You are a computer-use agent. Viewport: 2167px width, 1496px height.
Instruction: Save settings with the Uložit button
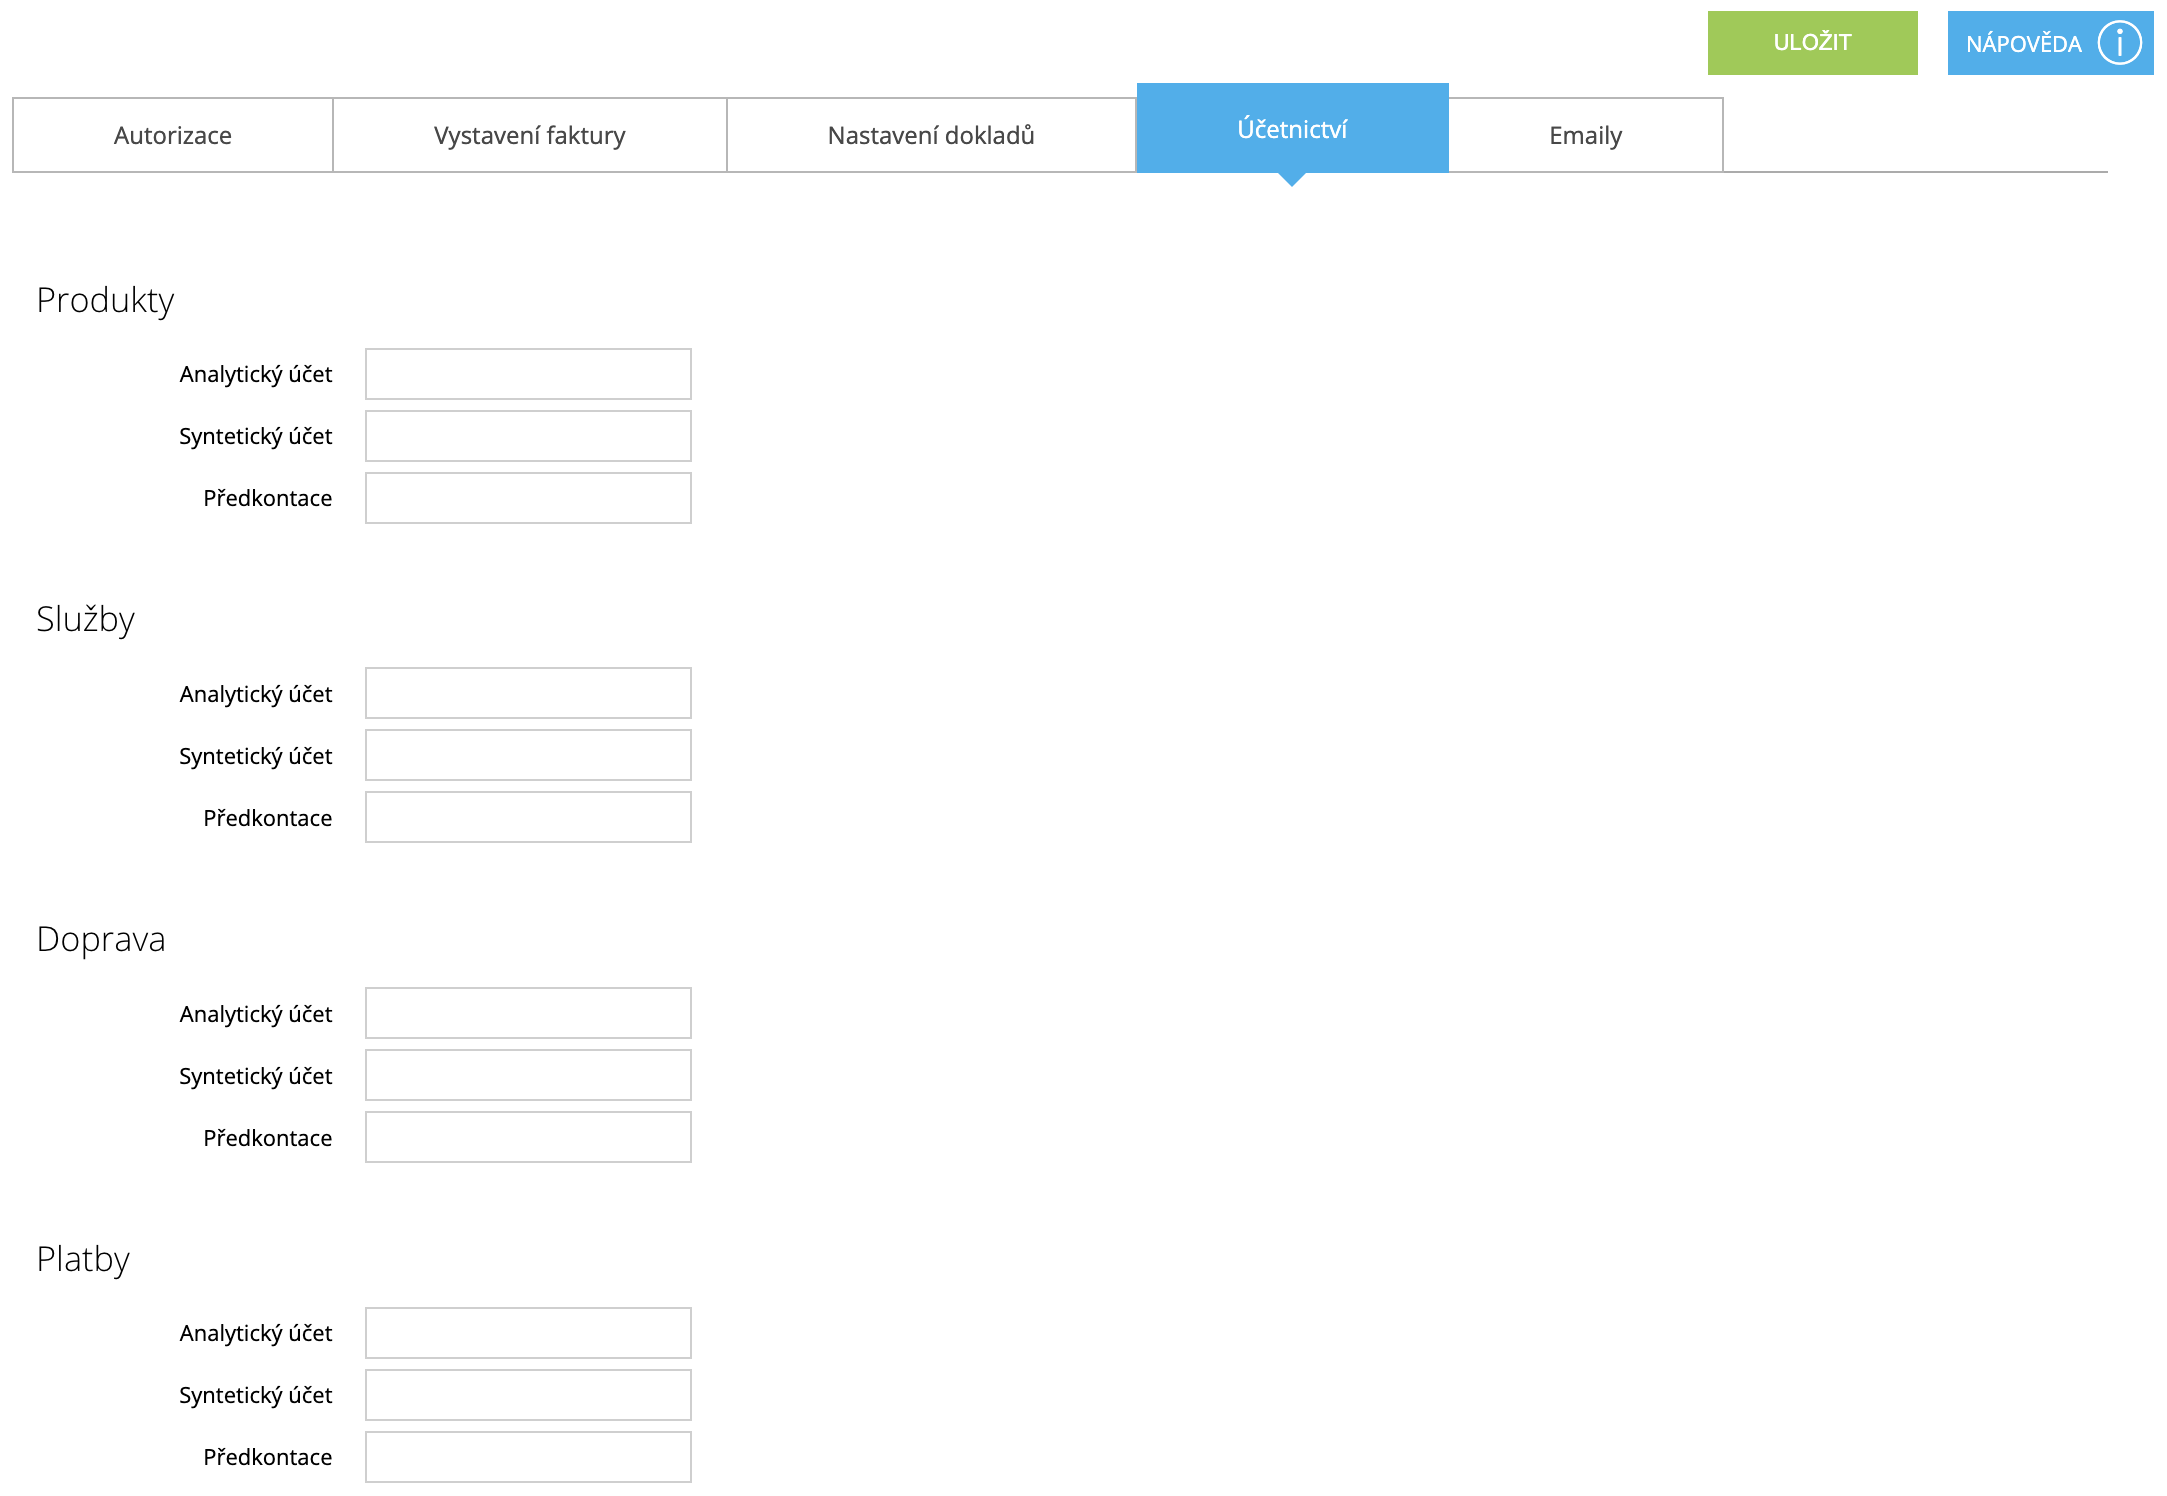coord(1812,43)
